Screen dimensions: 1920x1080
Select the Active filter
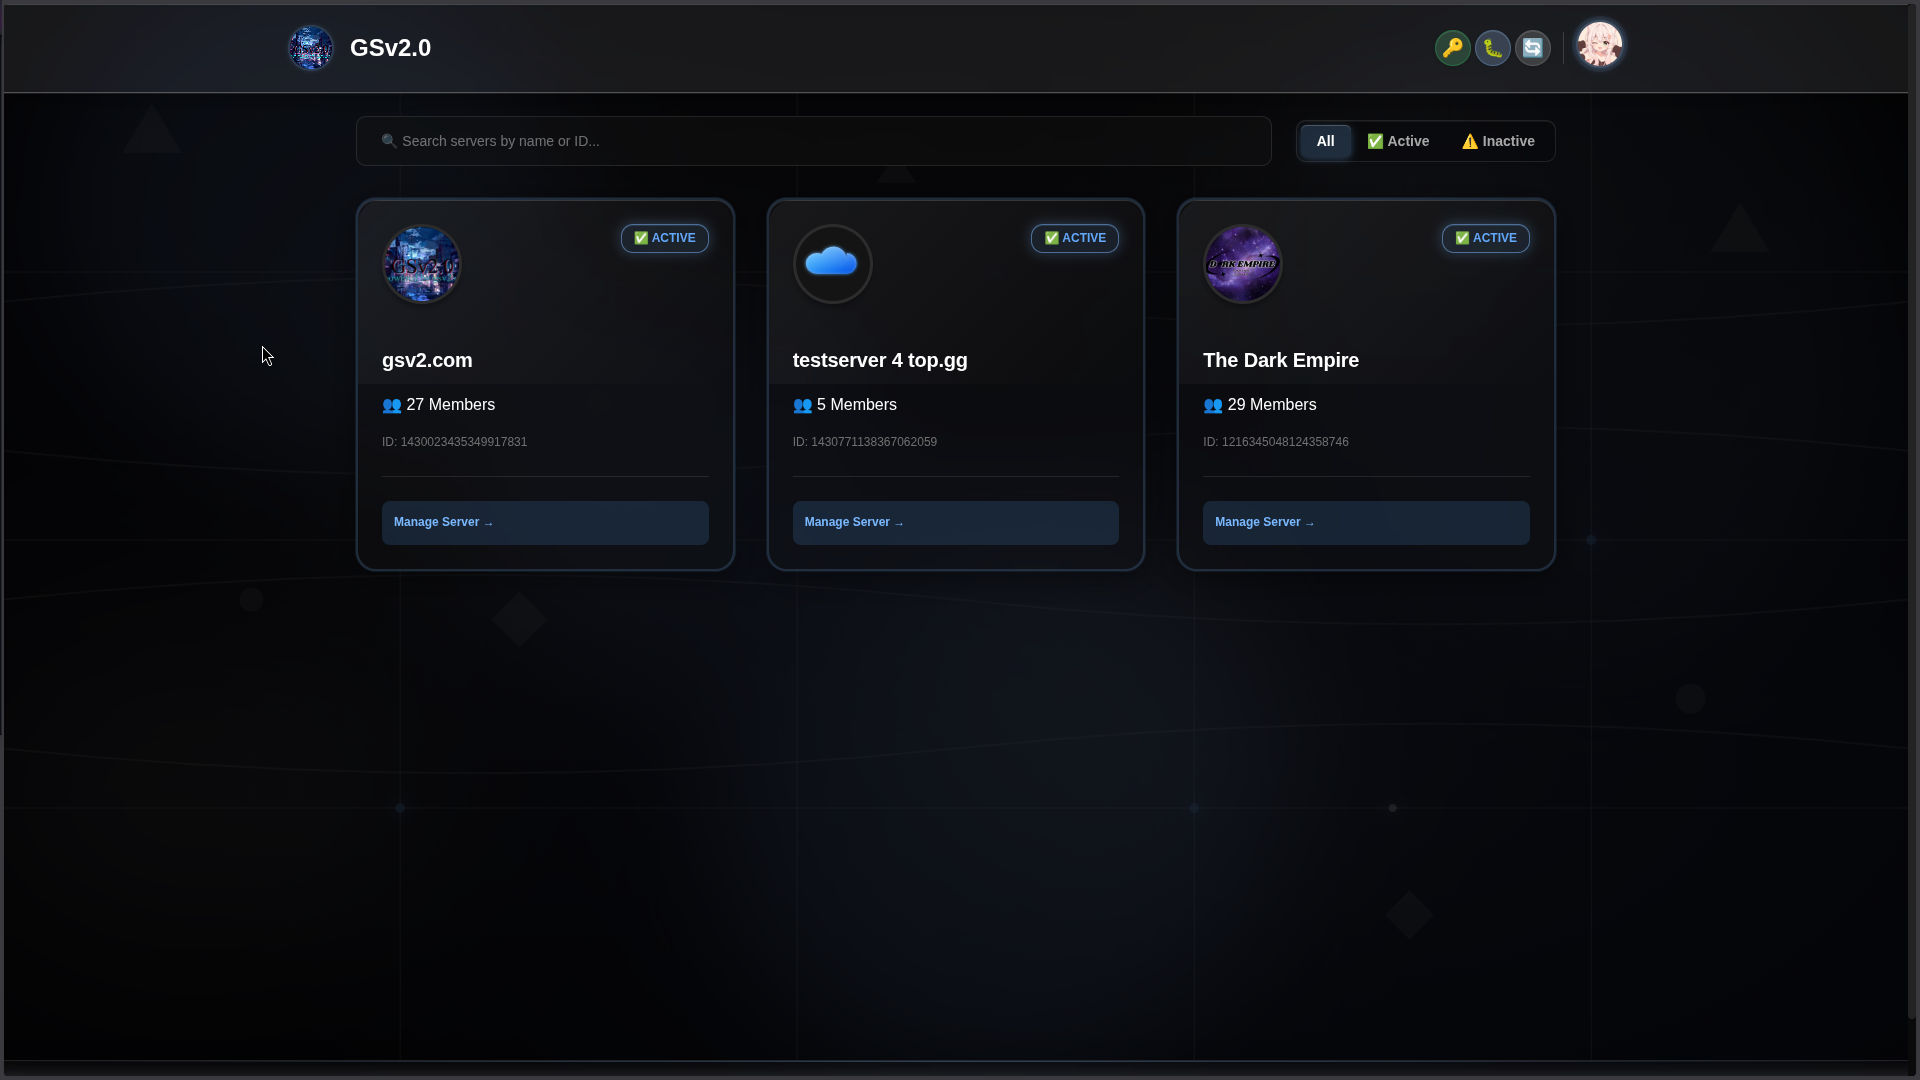[1398, 140]
